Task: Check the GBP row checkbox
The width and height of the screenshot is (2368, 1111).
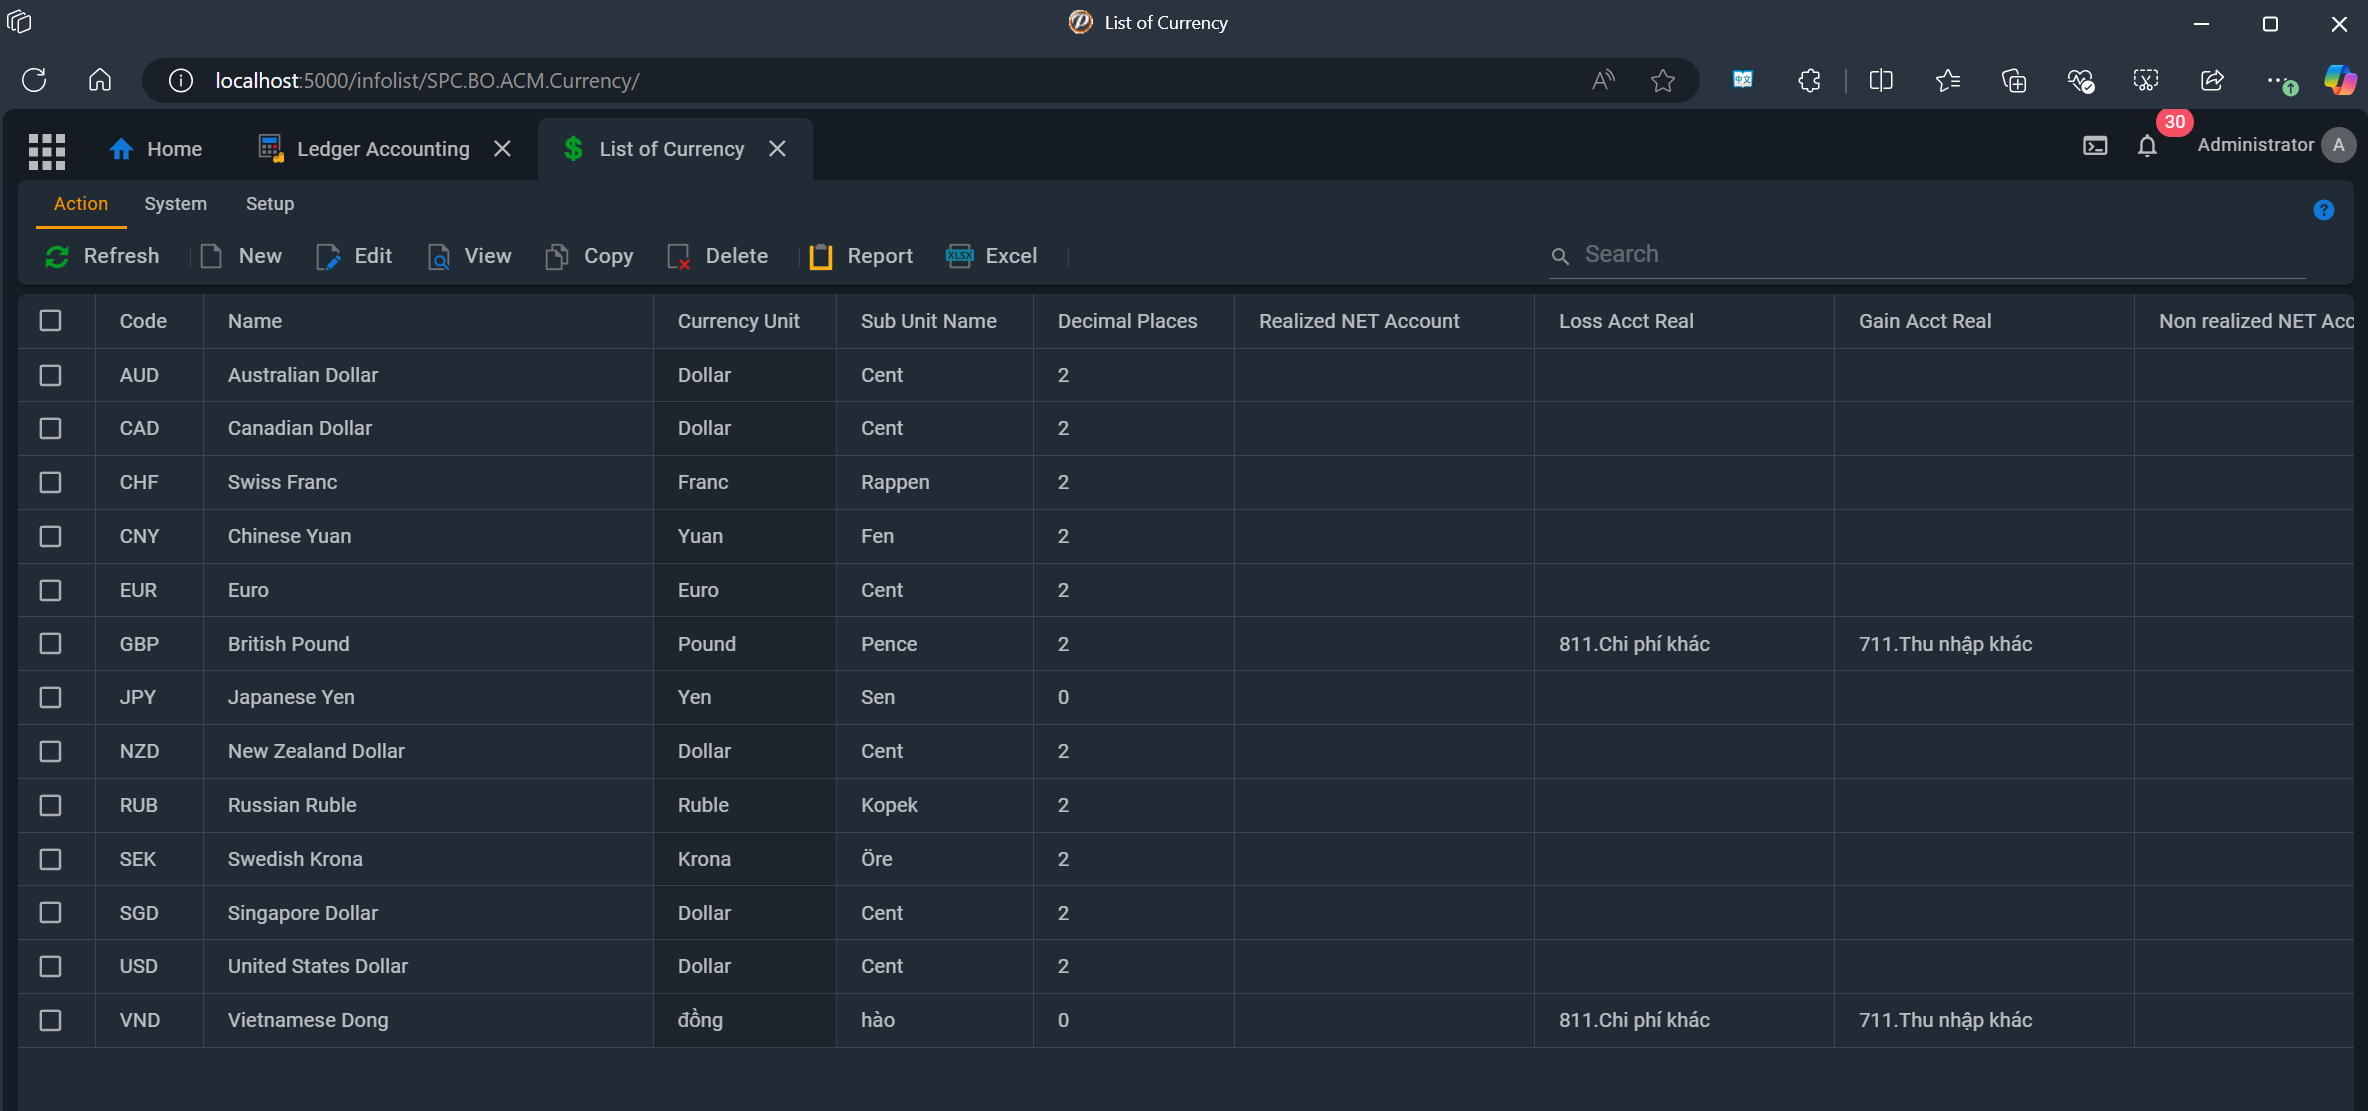Action: 50,644
